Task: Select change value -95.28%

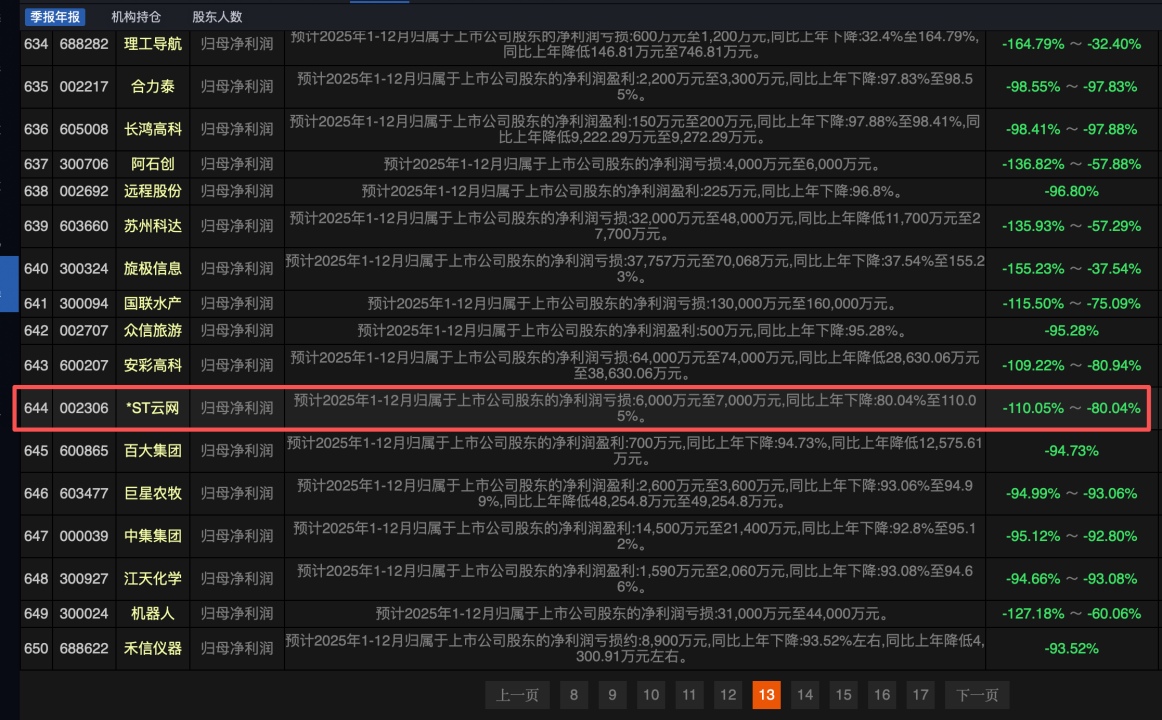Action: pyautogui.click(x=1071, y=330)
